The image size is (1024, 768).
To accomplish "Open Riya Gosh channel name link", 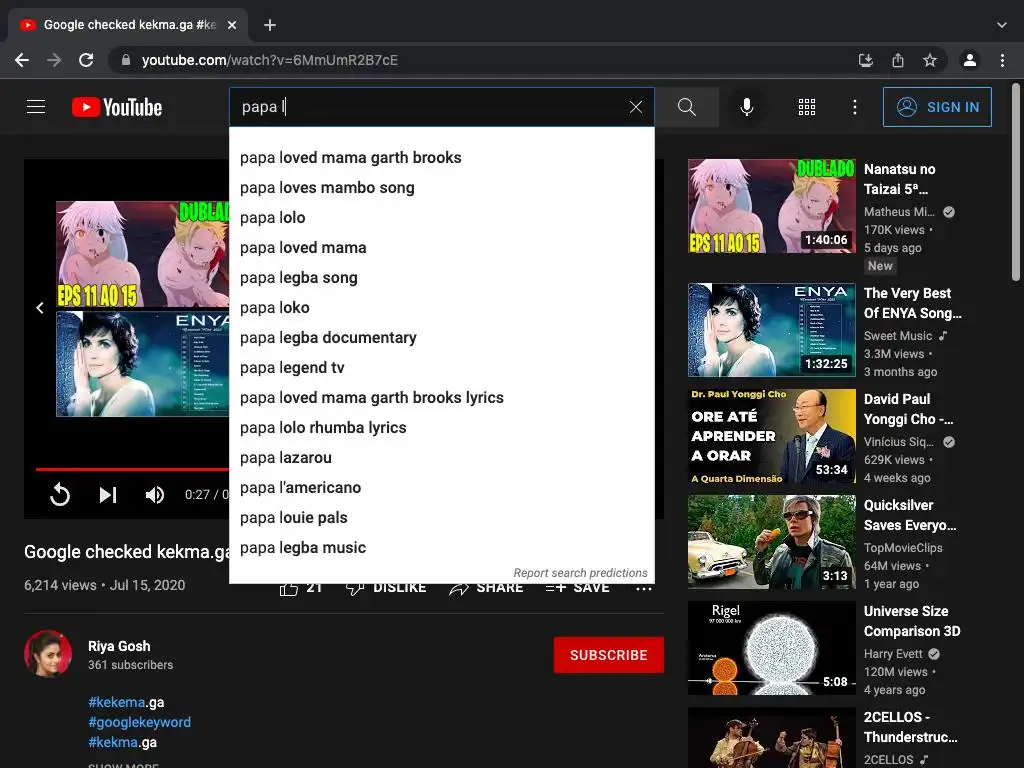I will (x=119, y=646).
